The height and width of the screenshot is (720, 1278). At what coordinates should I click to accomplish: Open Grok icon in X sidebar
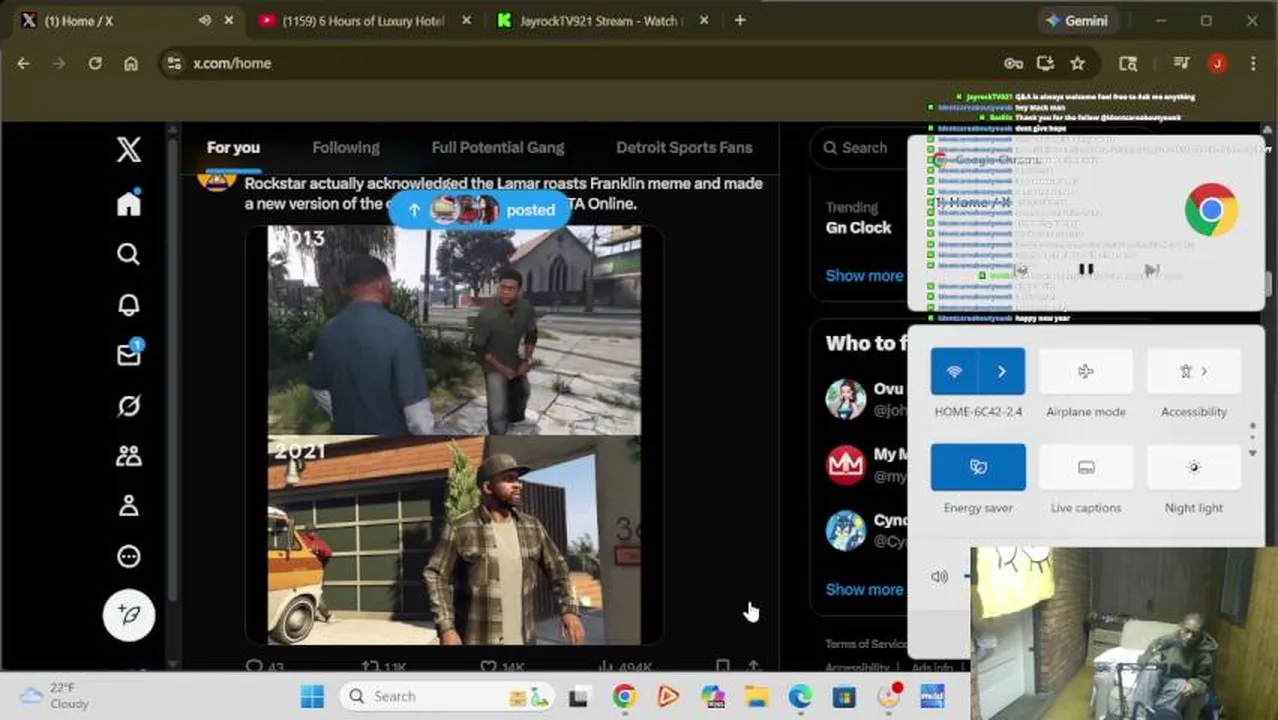(128, 405)
